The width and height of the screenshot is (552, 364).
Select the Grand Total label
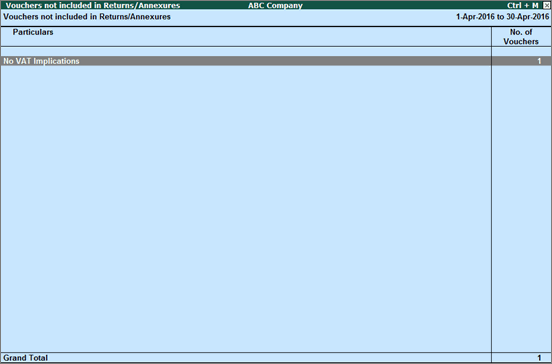25,358
